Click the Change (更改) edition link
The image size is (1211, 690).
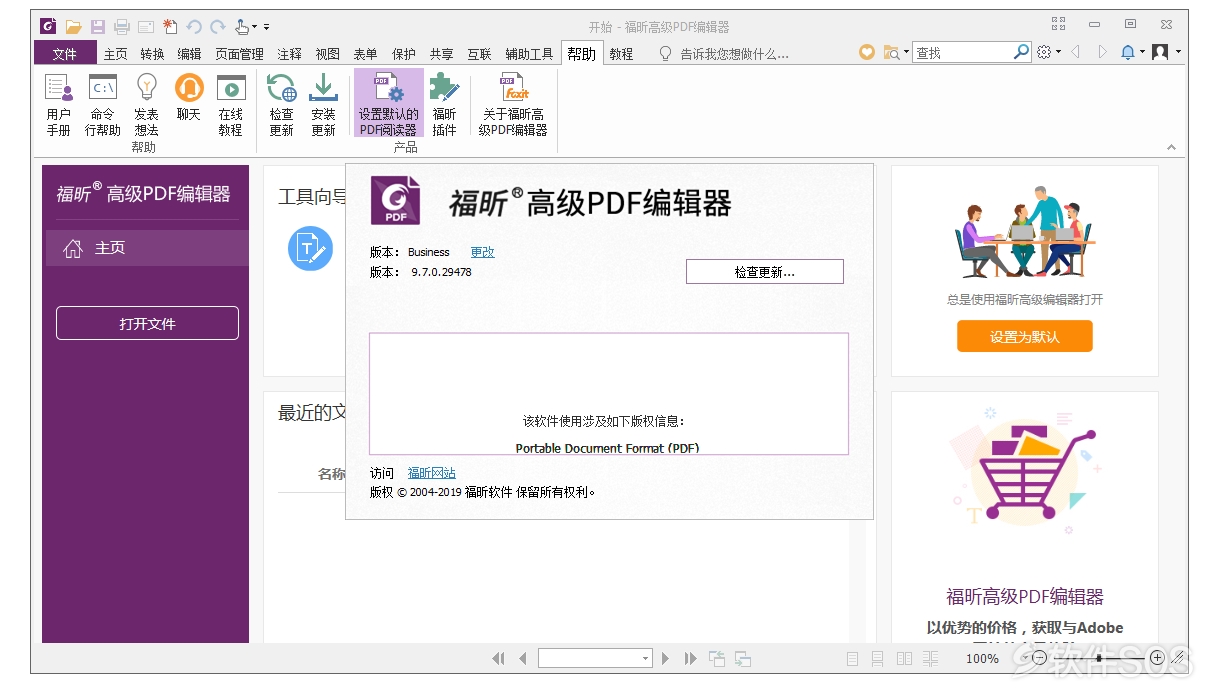[483, 252]
